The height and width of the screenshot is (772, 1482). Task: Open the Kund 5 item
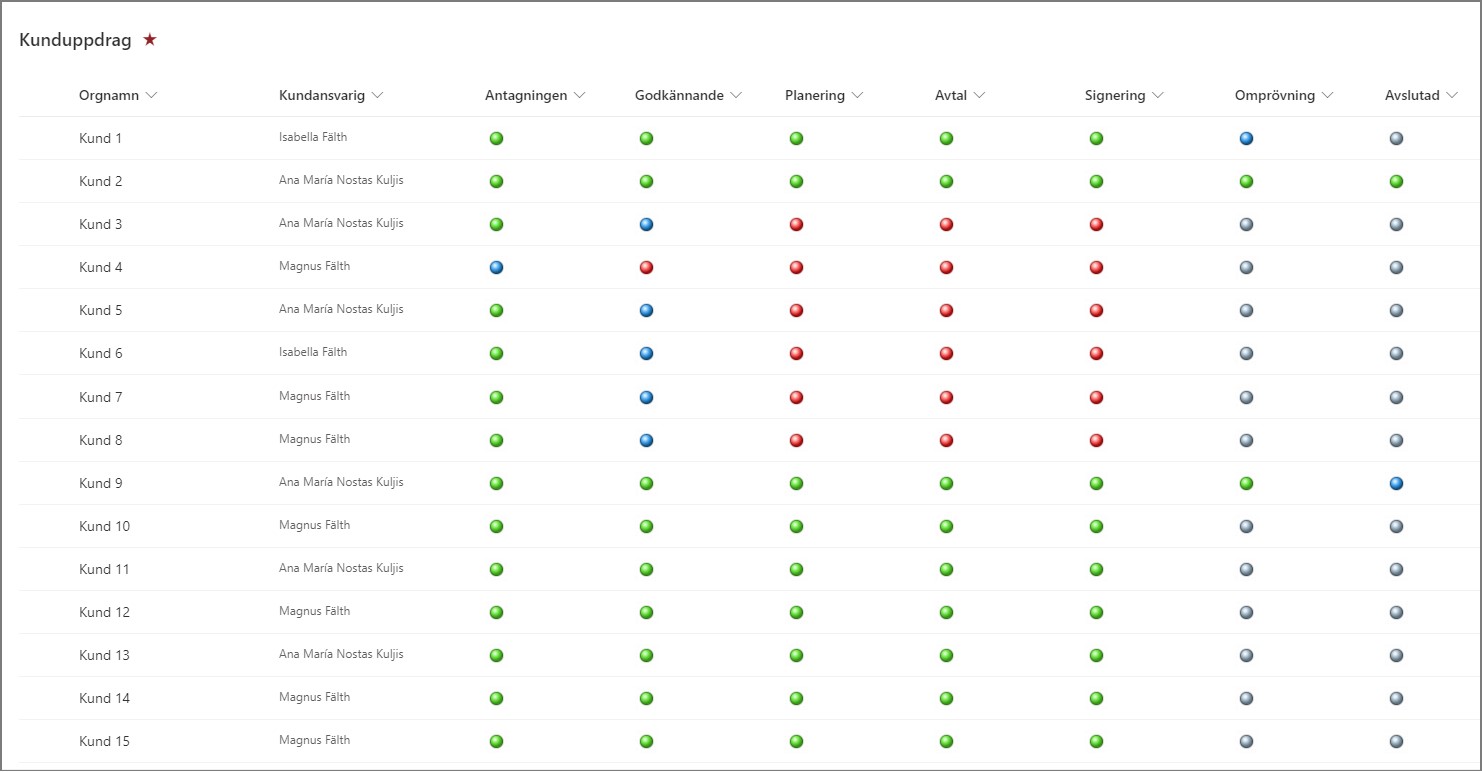point(101,310)
